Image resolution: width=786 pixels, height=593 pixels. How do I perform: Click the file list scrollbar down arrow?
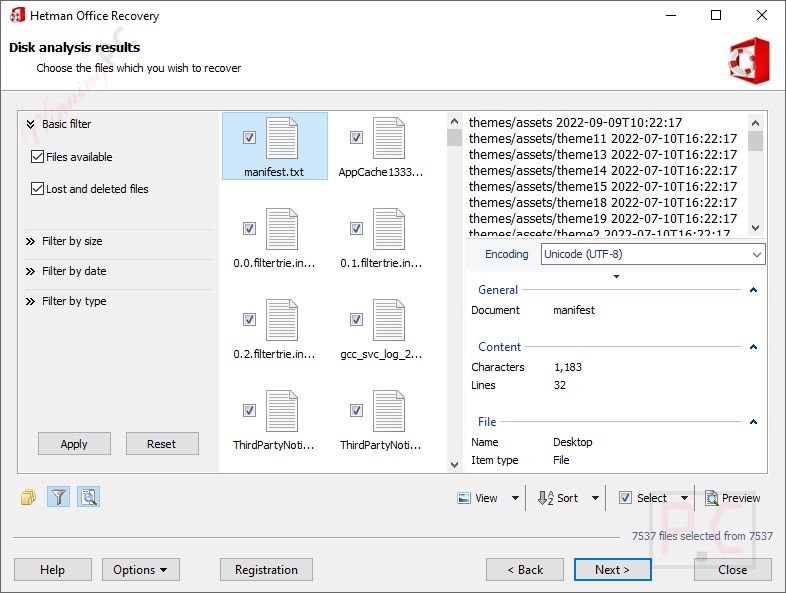click(454, 465)
